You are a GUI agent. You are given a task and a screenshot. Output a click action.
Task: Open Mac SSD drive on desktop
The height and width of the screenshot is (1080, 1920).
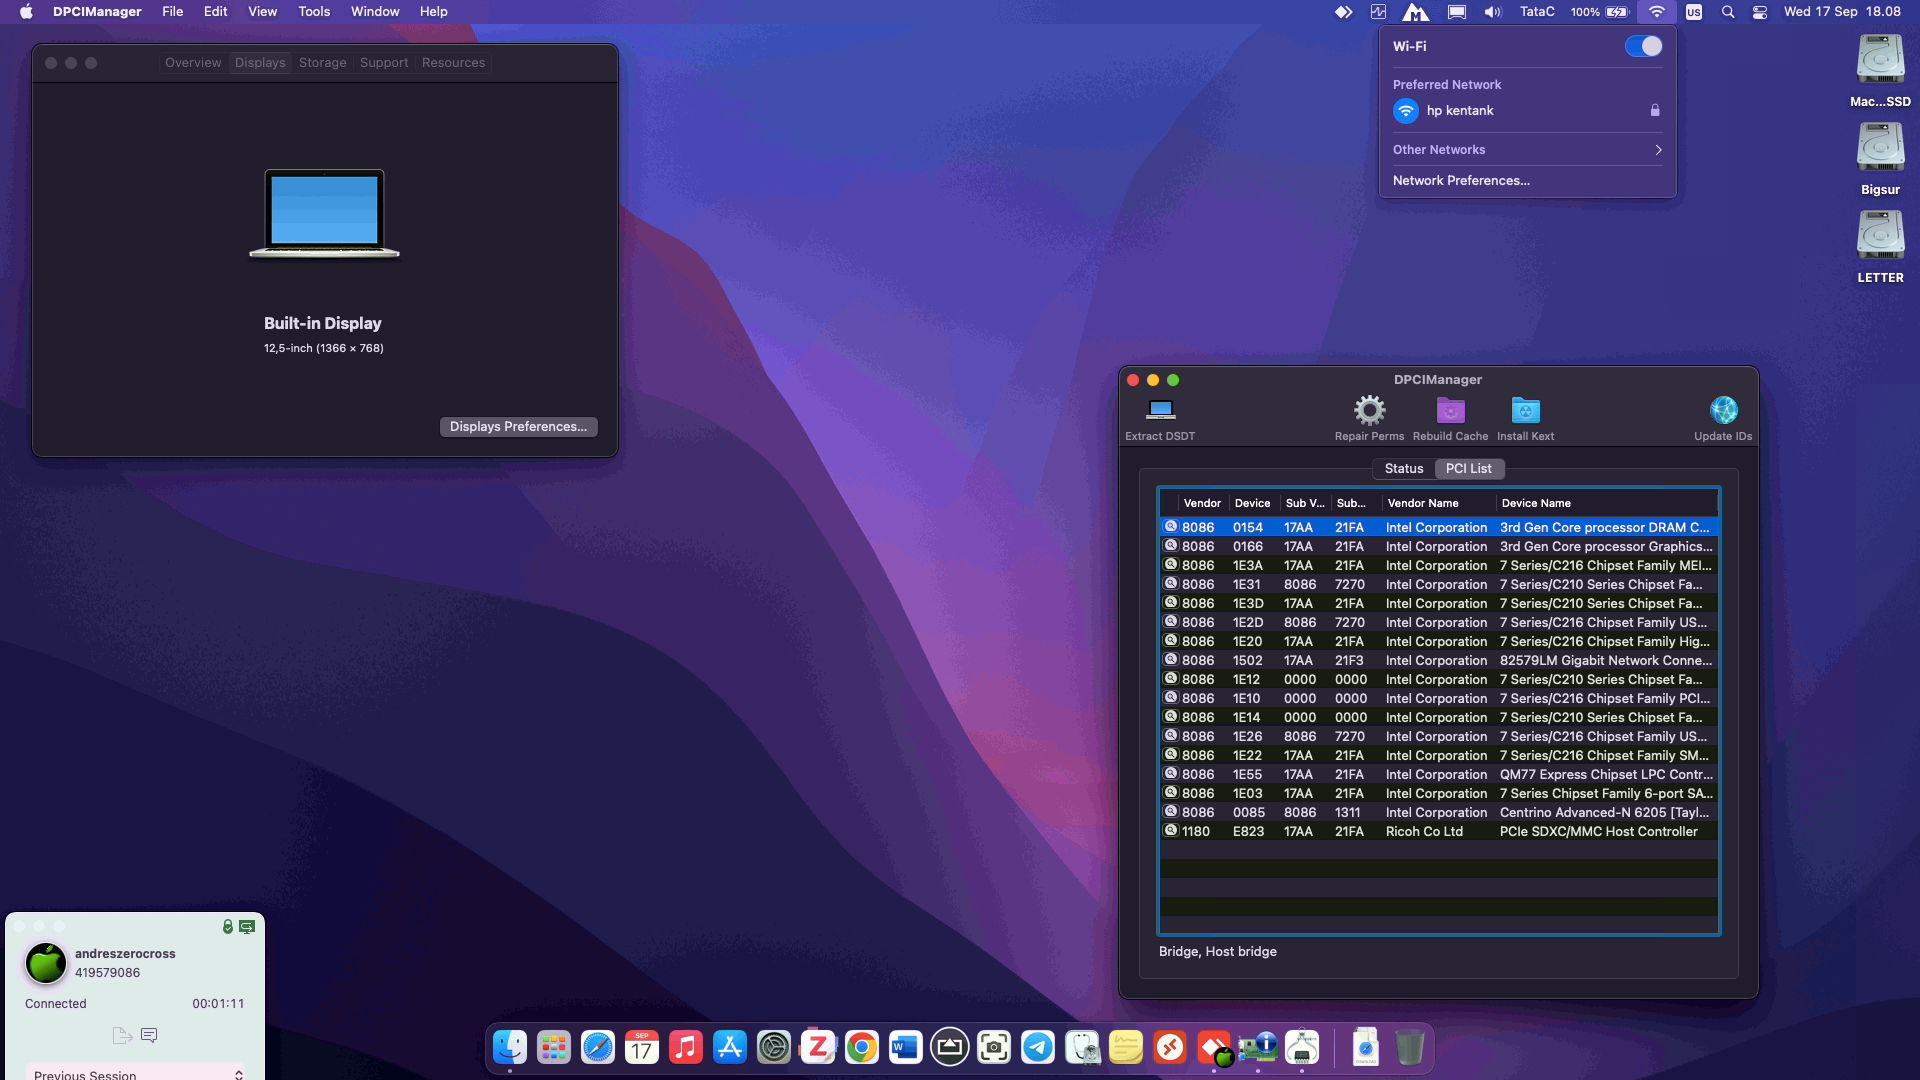click(1880, 70)
